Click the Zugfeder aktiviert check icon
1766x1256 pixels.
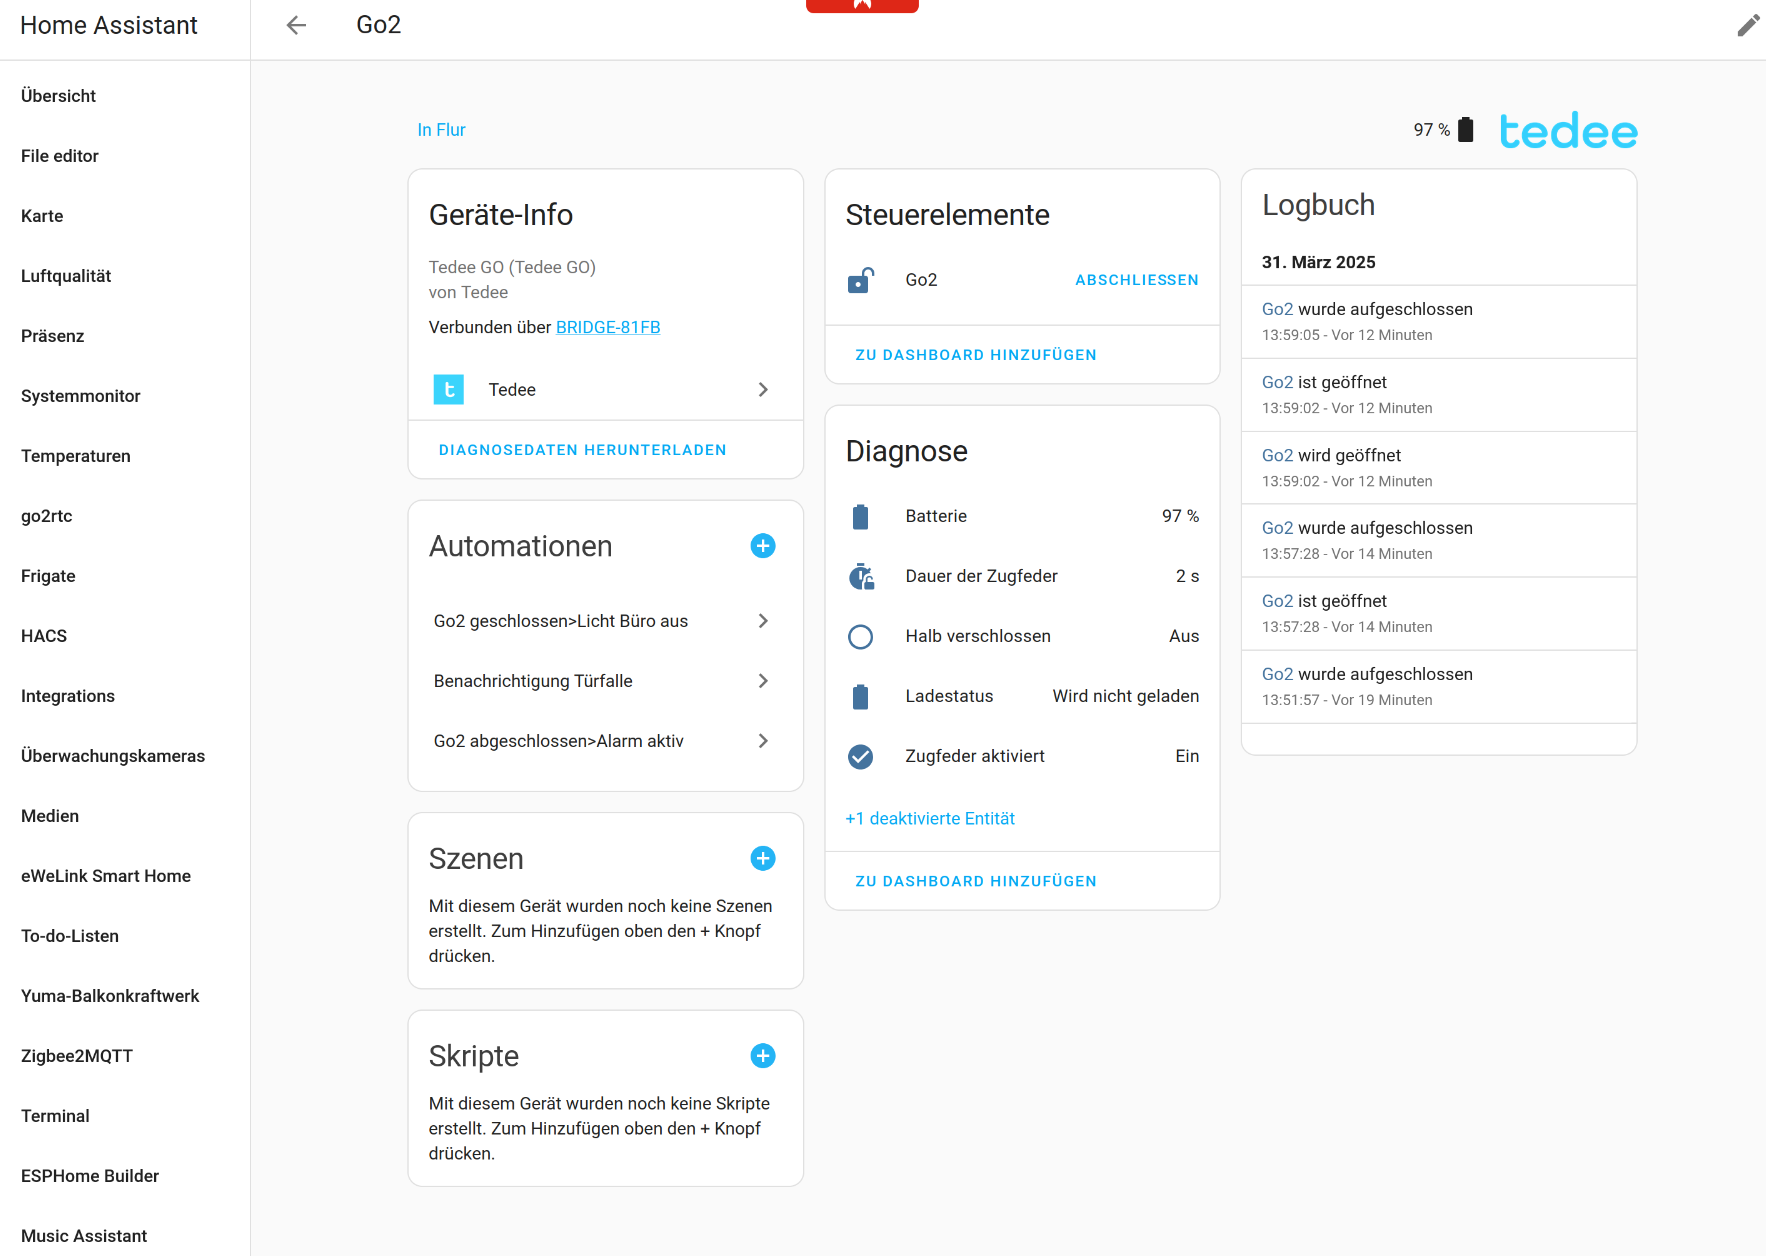coord(860,756)
